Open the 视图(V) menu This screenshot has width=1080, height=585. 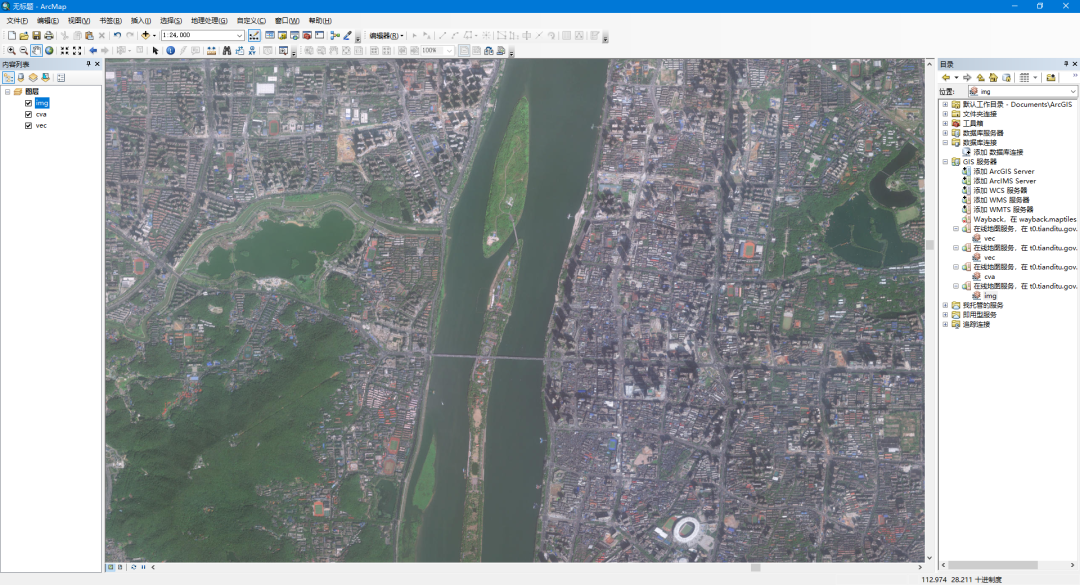(79, 21)
